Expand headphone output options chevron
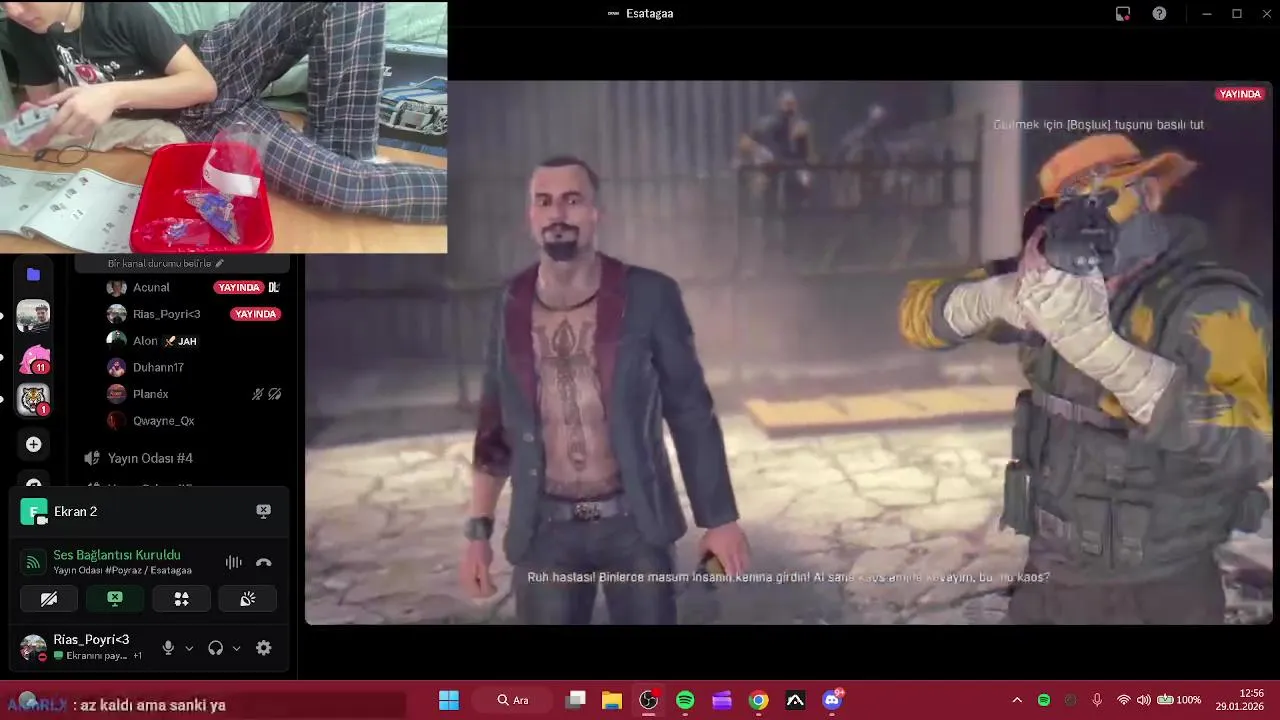 click(x=237, y=648)
